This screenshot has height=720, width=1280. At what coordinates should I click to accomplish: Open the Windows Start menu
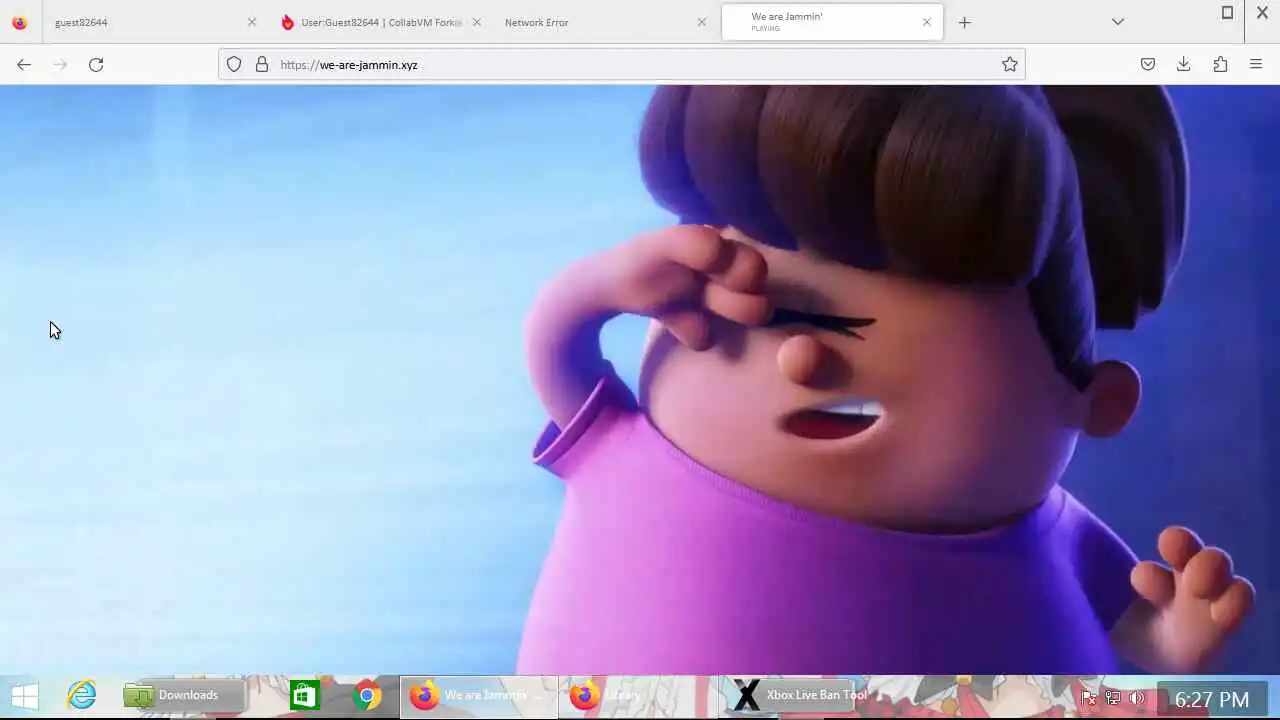25,695
